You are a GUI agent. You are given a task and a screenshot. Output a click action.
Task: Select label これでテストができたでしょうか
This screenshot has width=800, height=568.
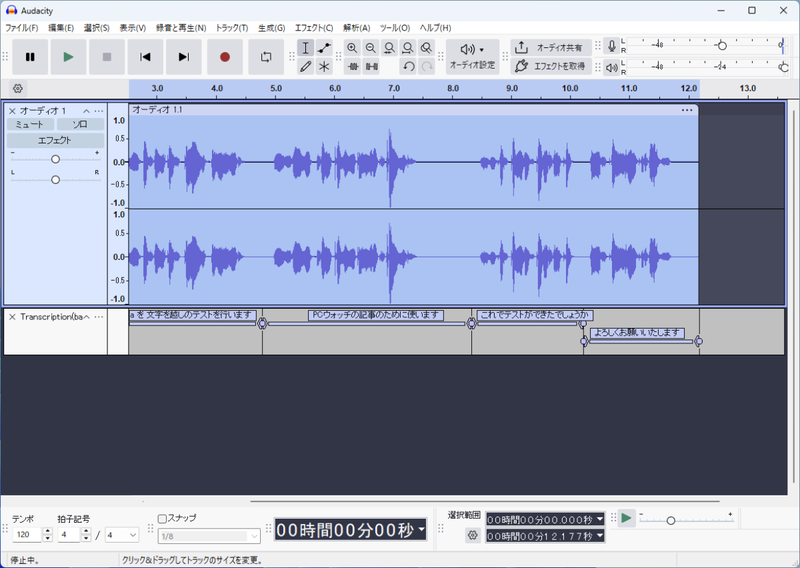tap(534, 315)
